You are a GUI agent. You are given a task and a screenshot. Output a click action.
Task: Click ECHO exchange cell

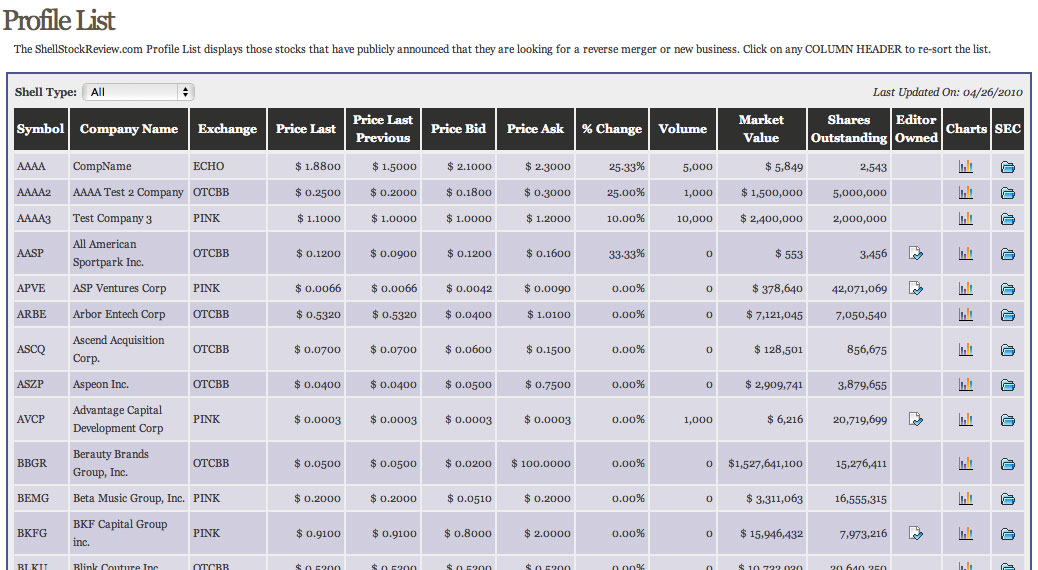[209, 167]
